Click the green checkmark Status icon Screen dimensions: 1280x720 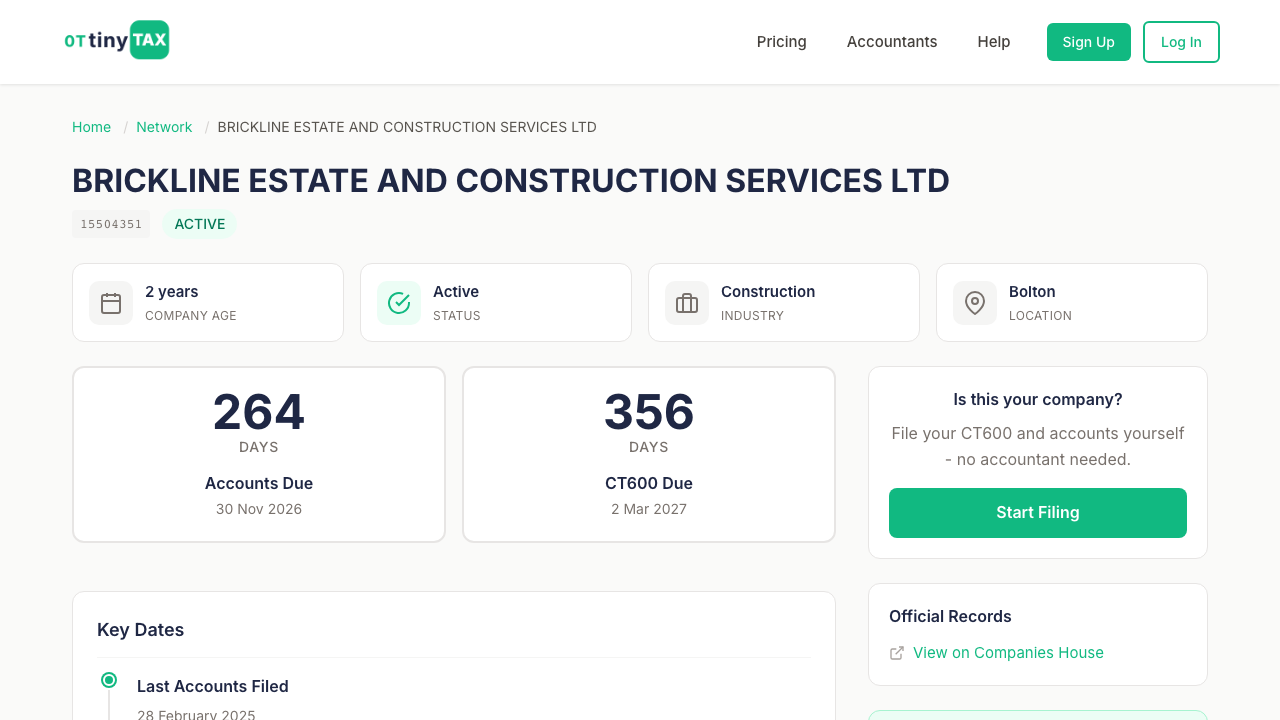[x=398, y=302]
